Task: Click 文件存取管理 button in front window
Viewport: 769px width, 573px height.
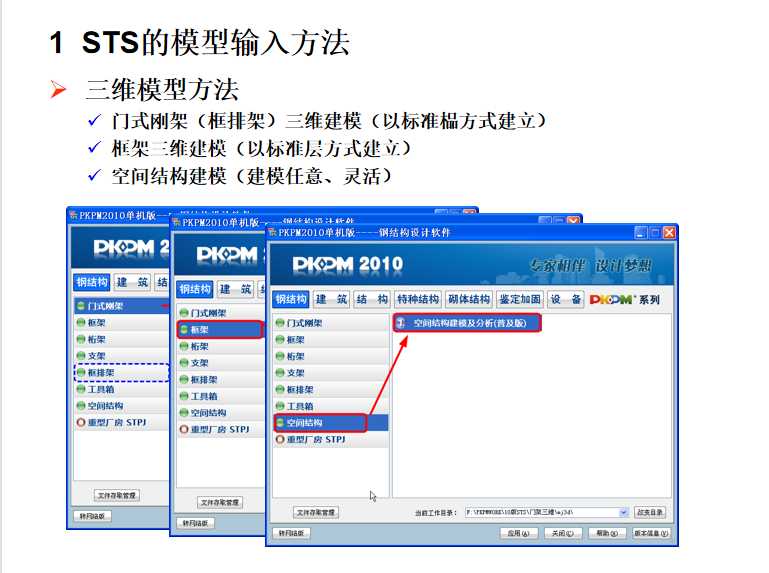Action: coord(316,512)
